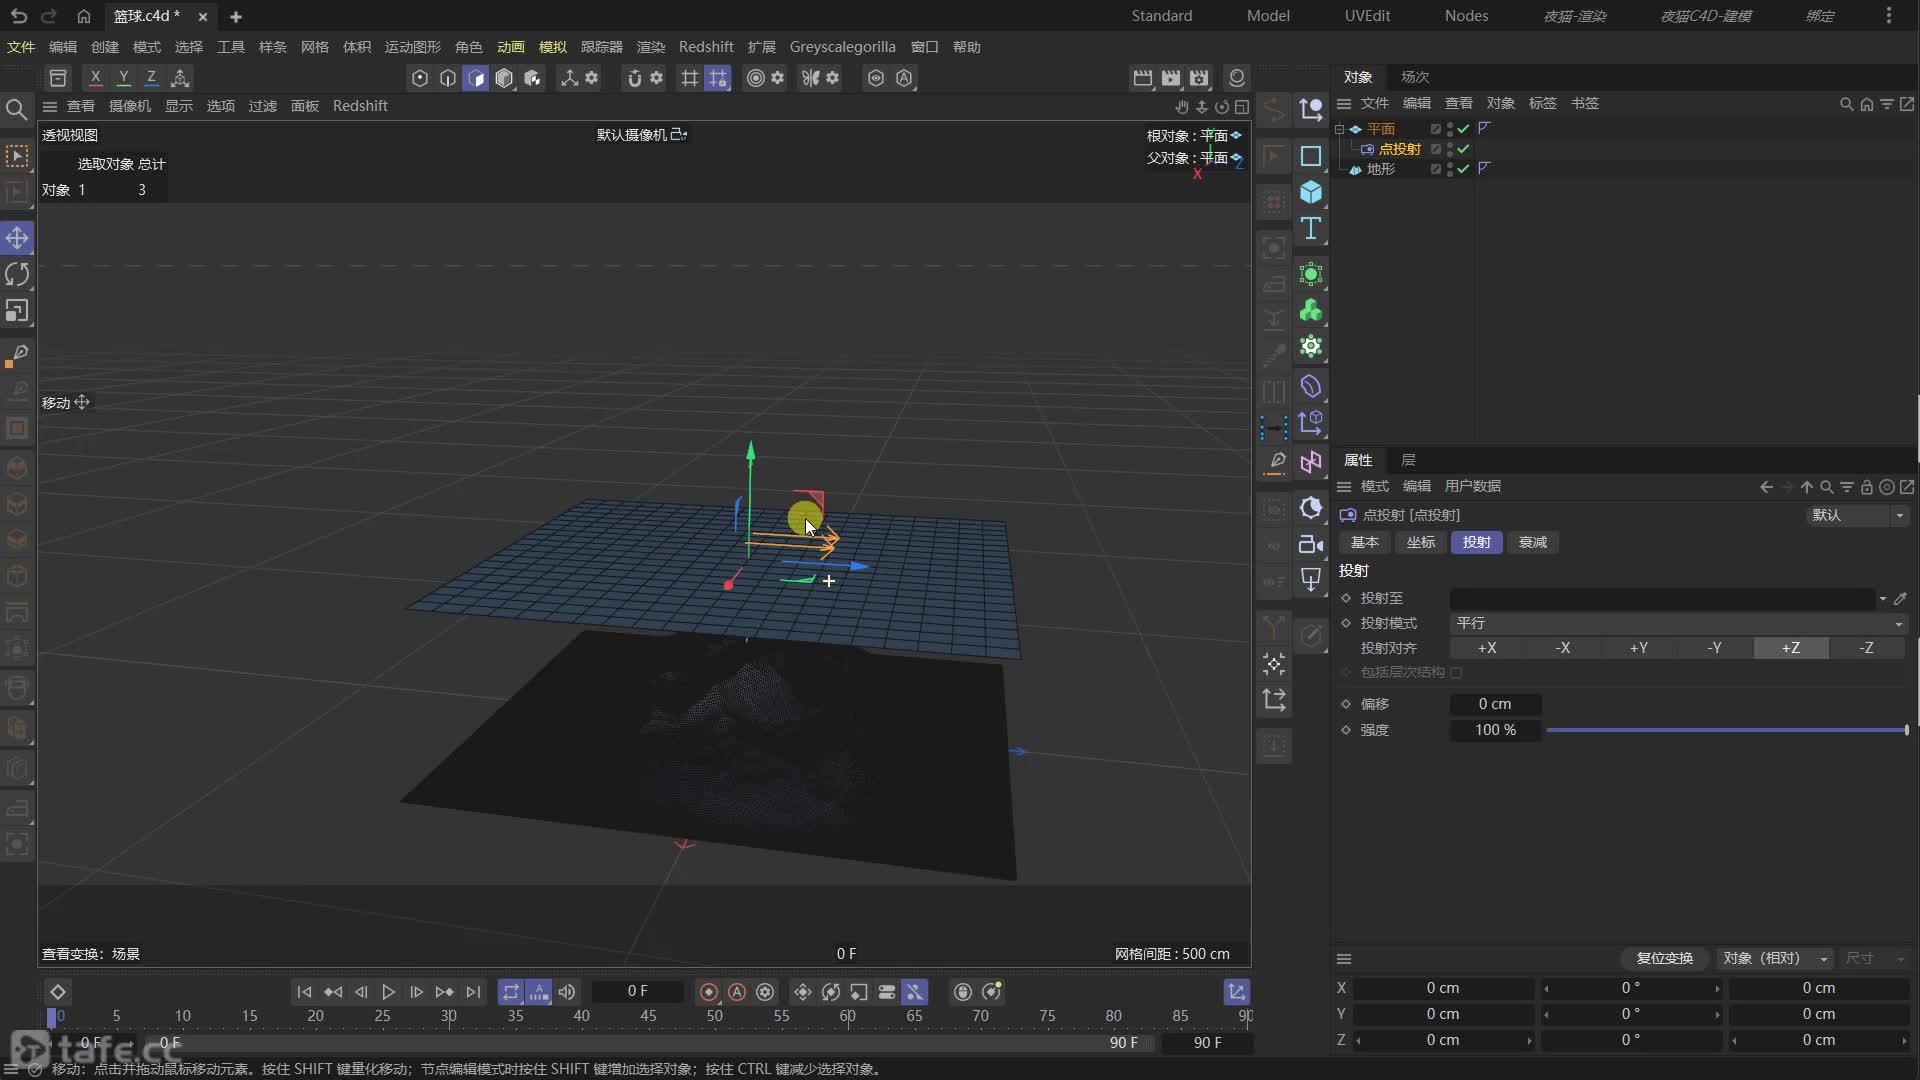The height and width of the screenshot is (1080, 1920).
Task: Switch to the 坐标 tab
Action: coord(1420,542)
